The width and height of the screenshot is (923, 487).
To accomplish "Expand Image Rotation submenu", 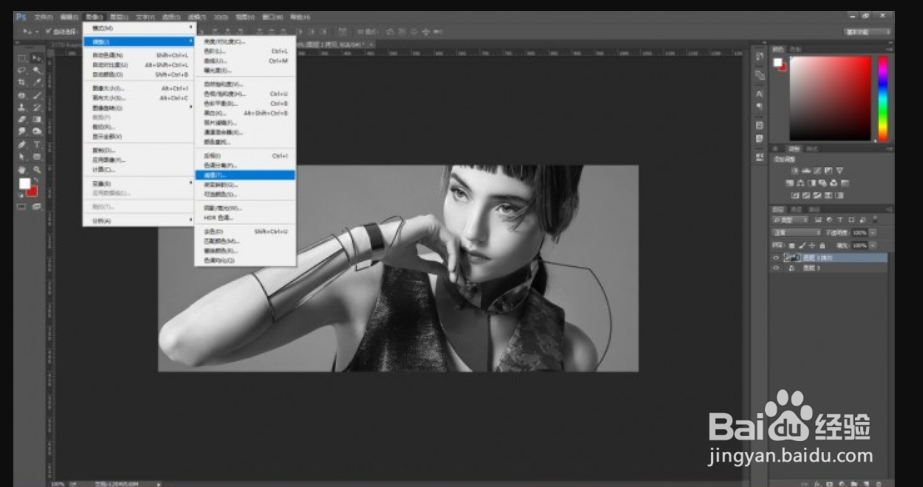I will pos(138,108).
